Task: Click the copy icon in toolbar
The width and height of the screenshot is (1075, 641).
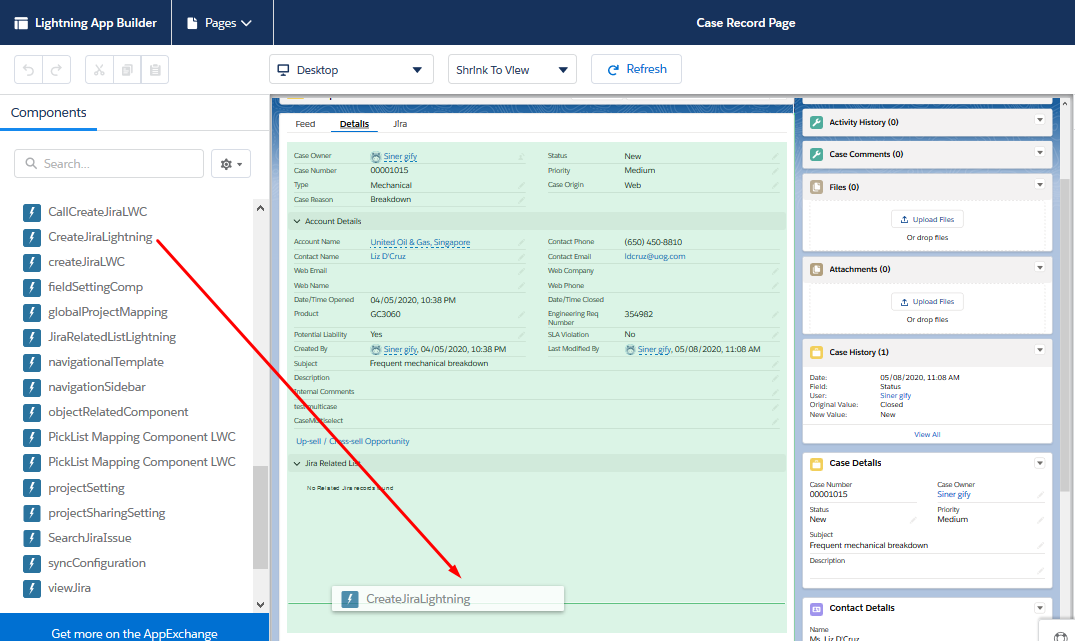Action: click(127, 69)
